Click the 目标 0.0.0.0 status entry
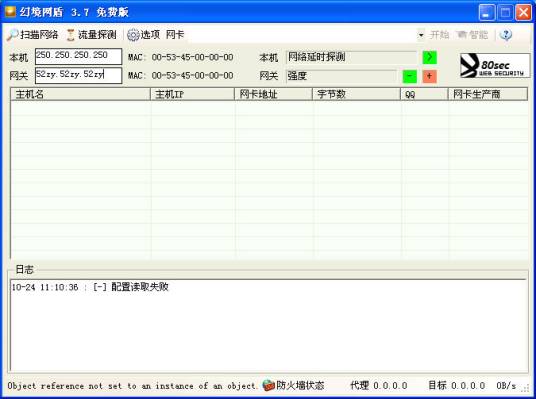Viewport: 536px width, 399px height. pos(457,386)
